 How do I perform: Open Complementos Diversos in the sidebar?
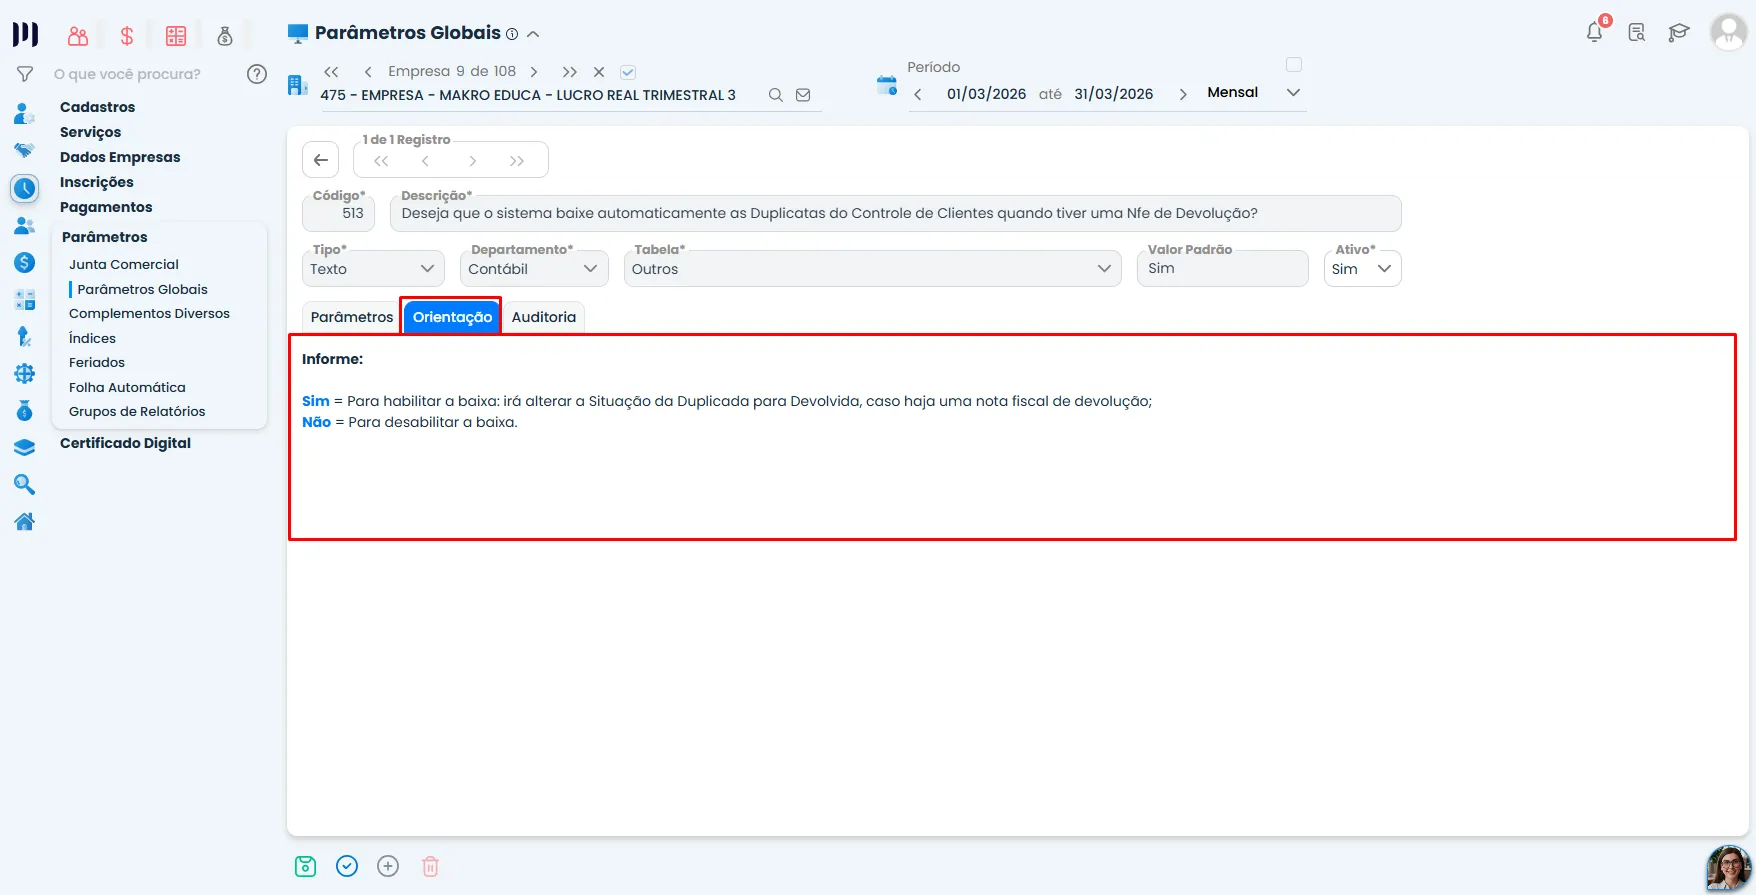[149, 313]
